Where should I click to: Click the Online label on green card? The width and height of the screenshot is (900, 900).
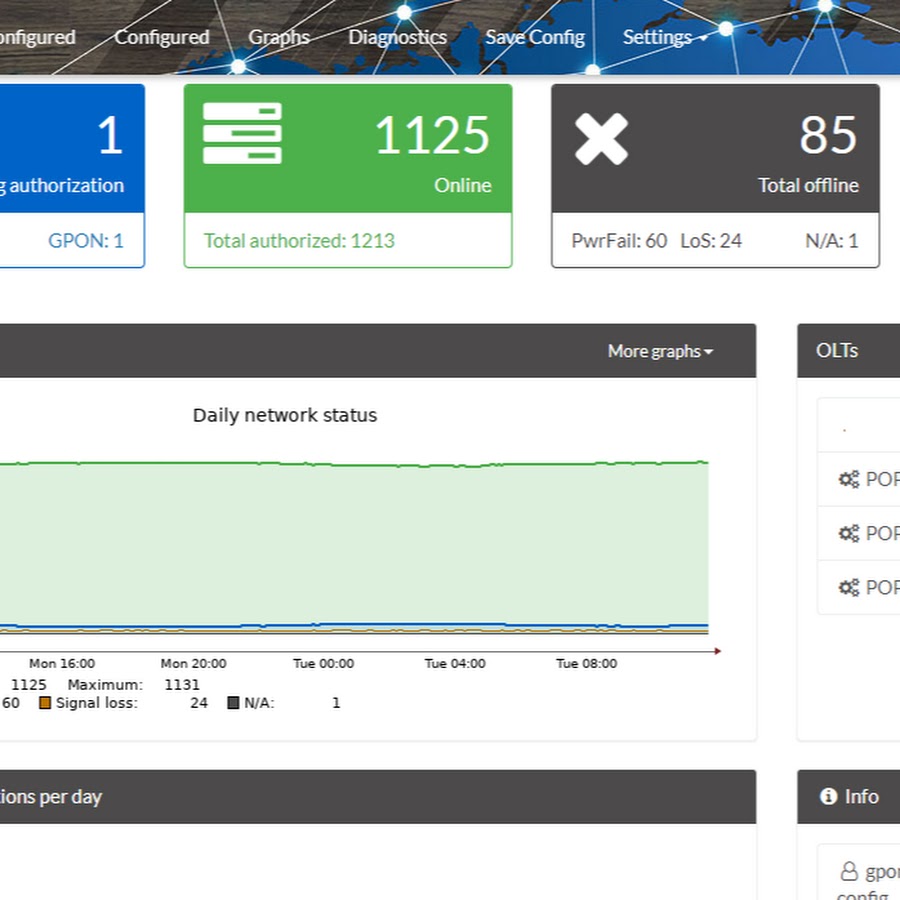[463, 185]
